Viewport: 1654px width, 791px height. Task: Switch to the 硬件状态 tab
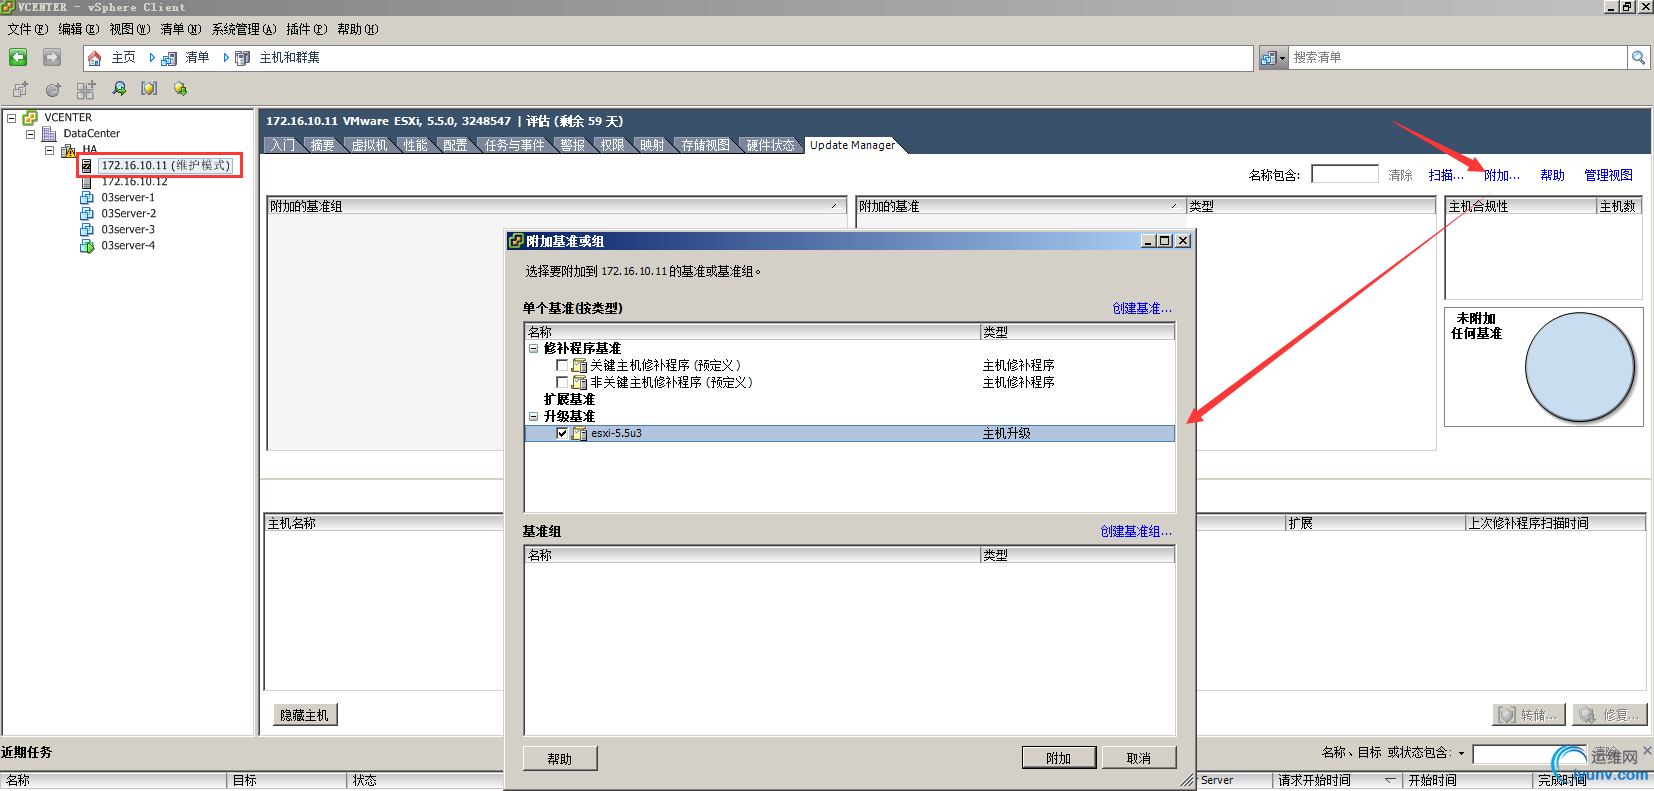[770, 146]
